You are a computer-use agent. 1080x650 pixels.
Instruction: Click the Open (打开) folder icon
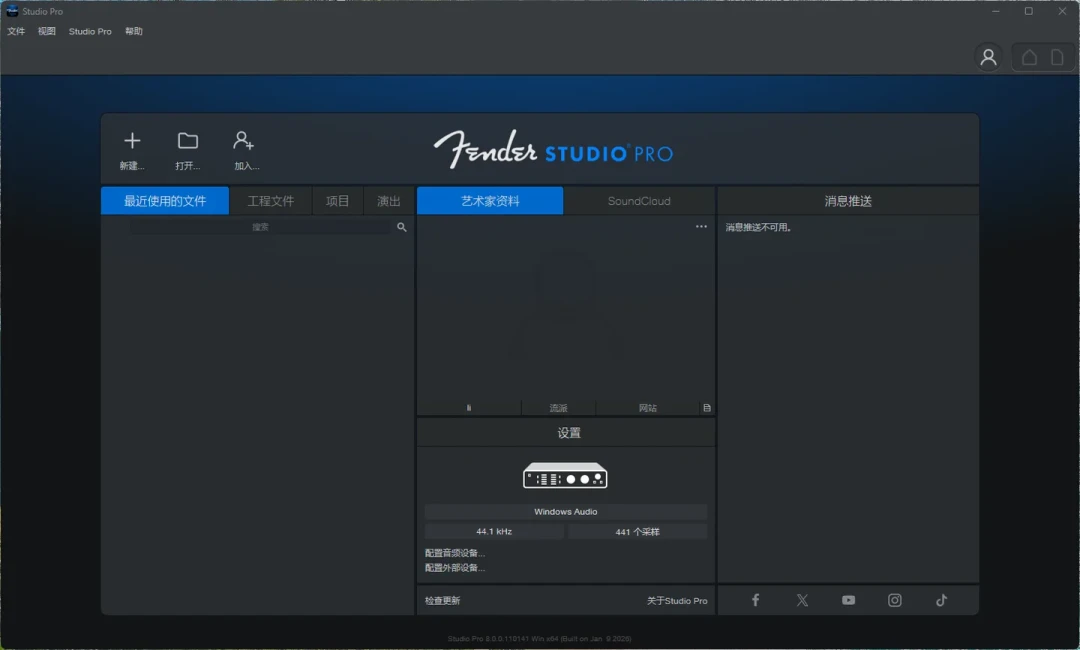tap(187, 141)
